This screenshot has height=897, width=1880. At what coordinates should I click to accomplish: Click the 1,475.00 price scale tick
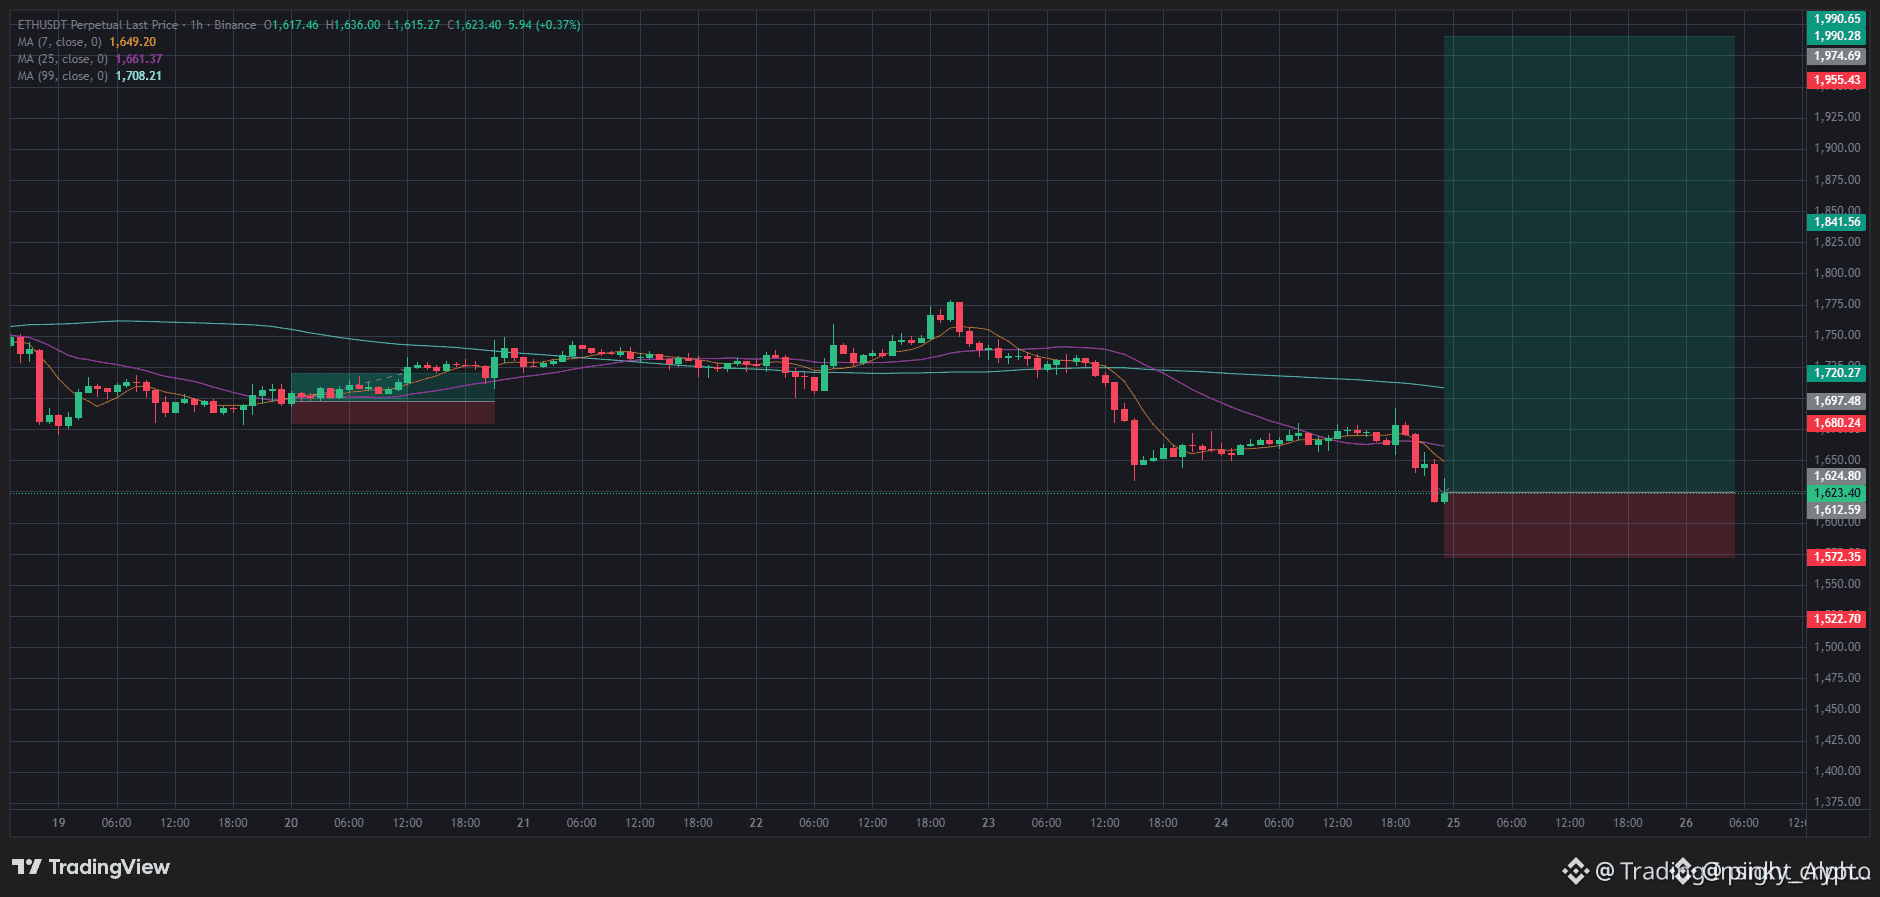tap(1837, 678)
